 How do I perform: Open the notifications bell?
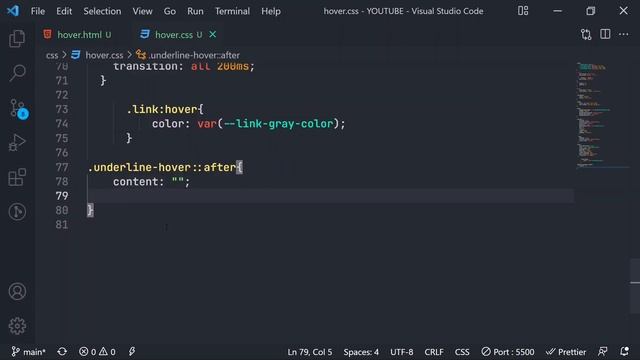[x=624, y=351]
